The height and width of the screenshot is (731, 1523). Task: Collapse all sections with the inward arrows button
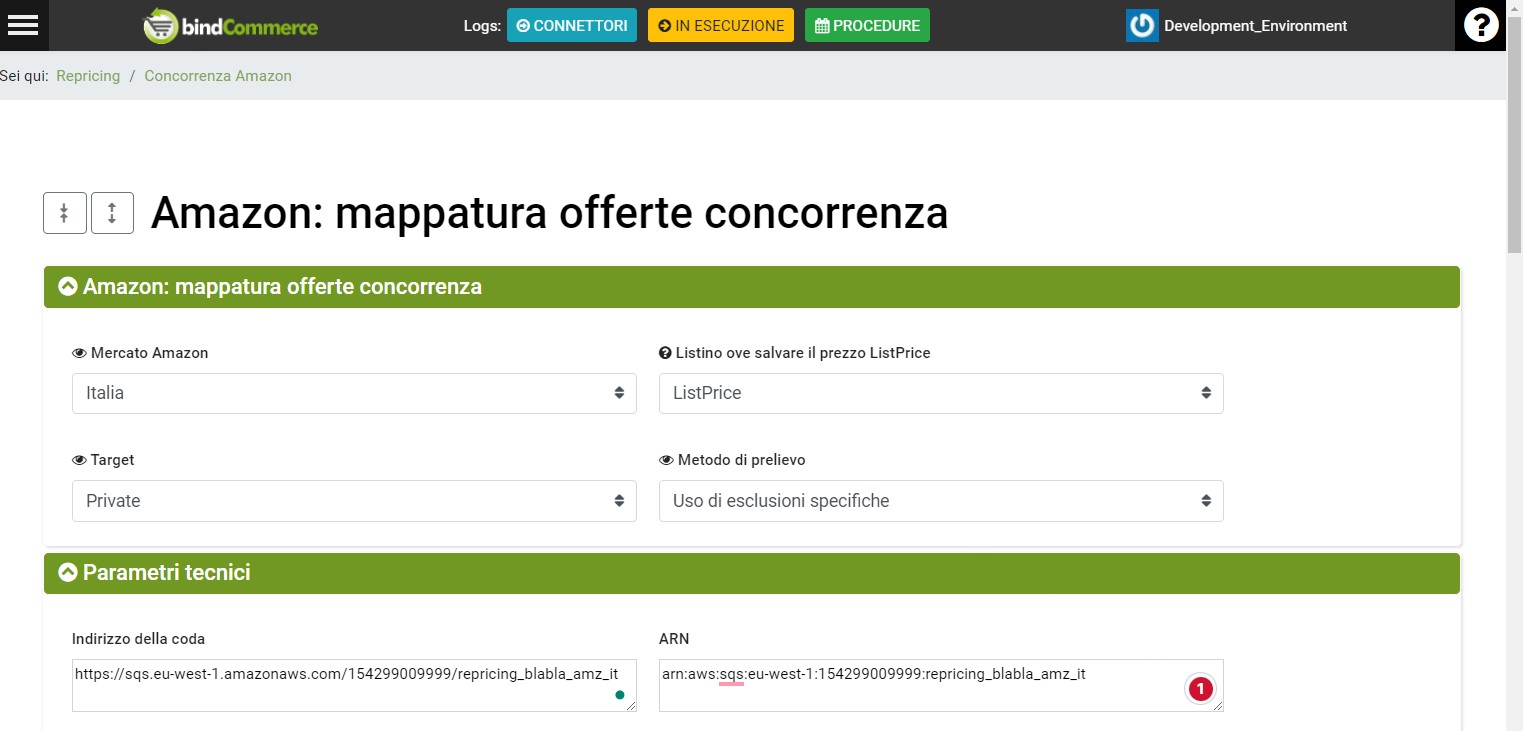(64, 213)
